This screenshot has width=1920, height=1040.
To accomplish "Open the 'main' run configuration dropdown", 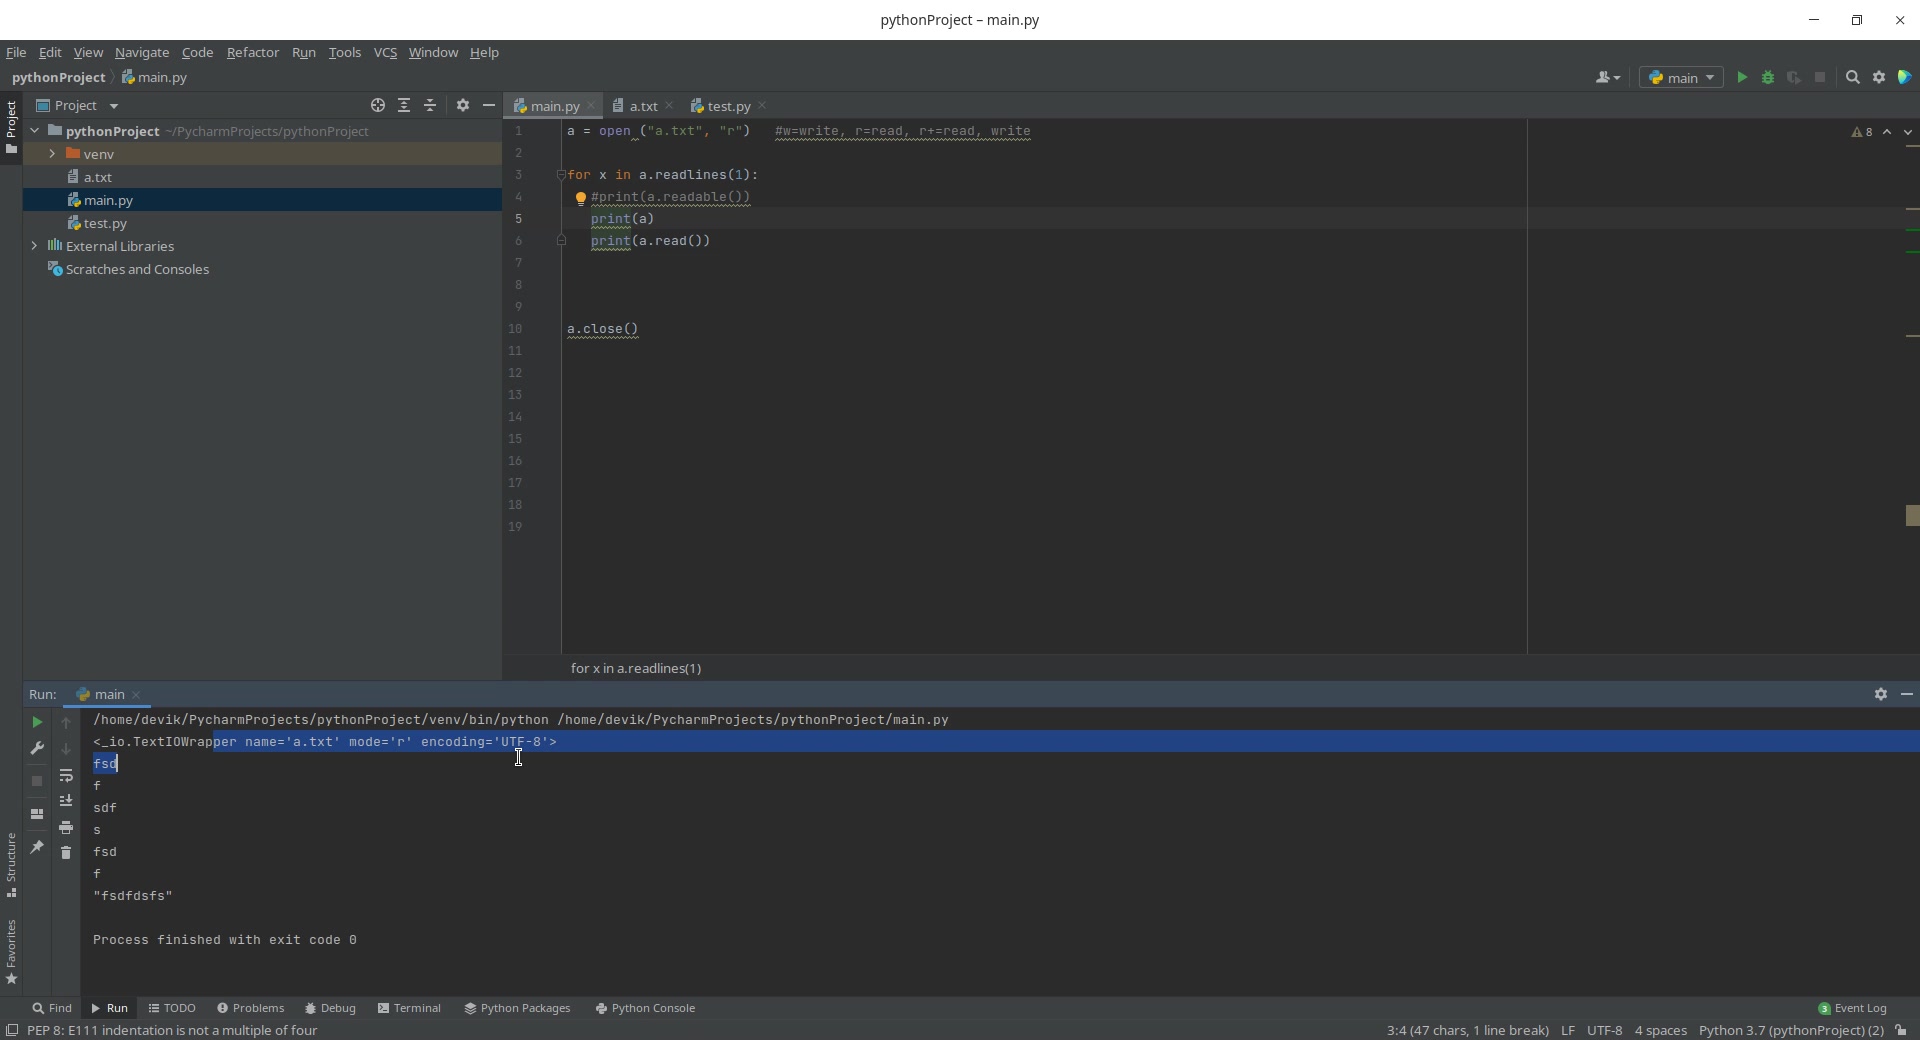I will 1683,77.
